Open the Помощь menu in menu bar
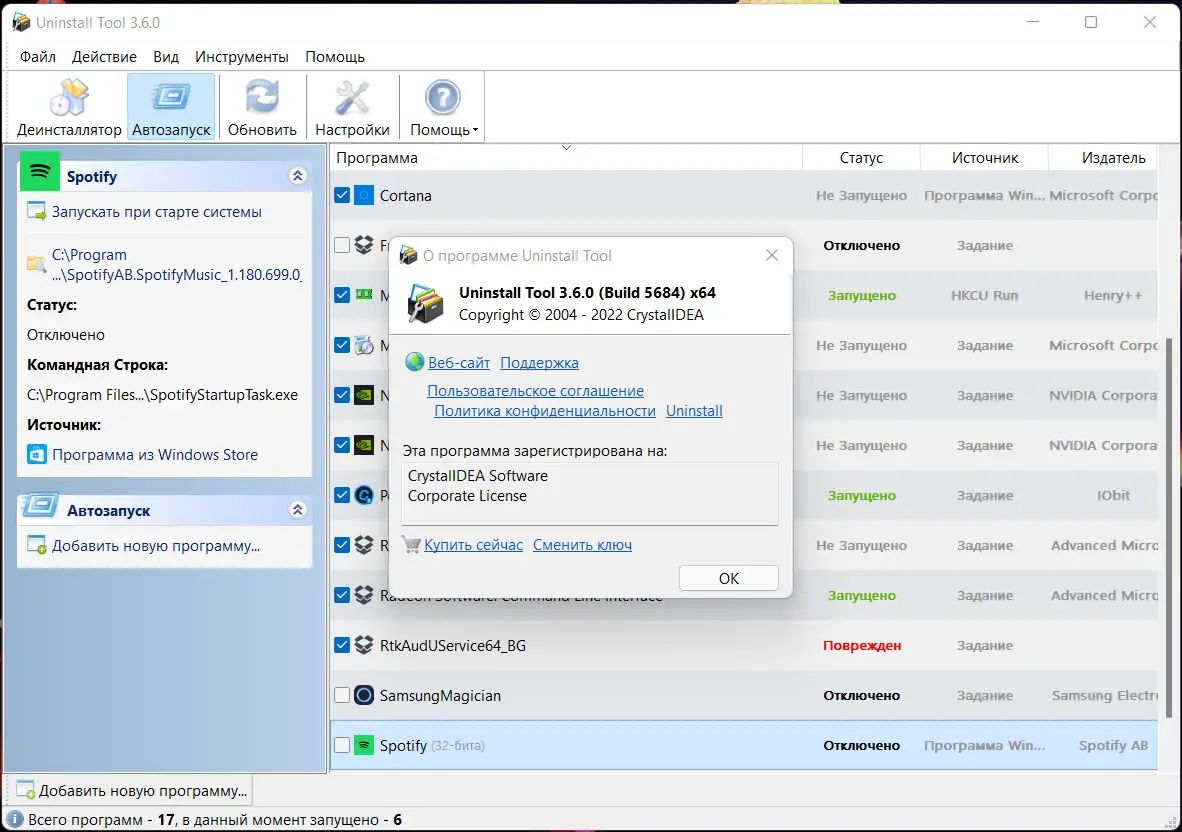Image resolution: width=1182 pixels, height=832 pixels. (x=335, y=57)
